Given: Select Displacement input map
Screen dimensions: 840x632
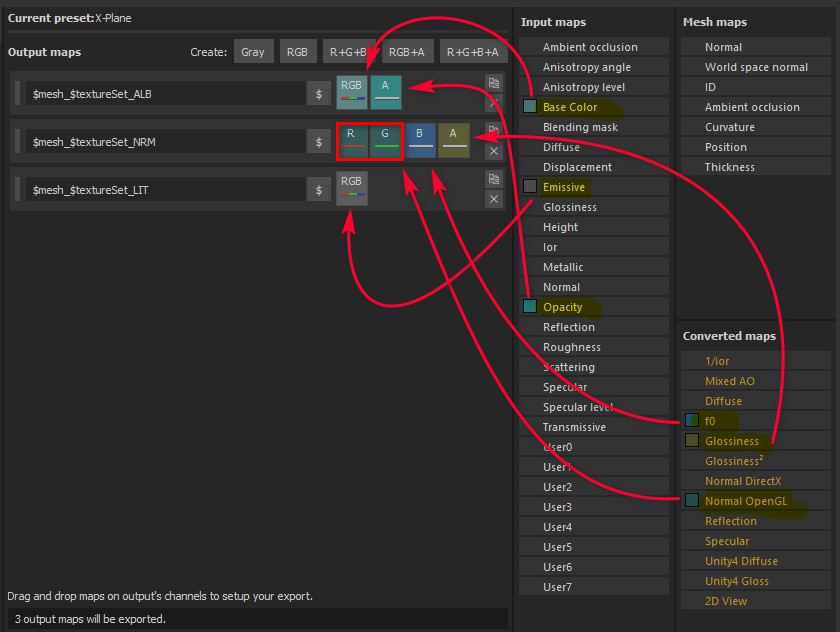Looking at the screenshot, I should (x=594, y=167).
